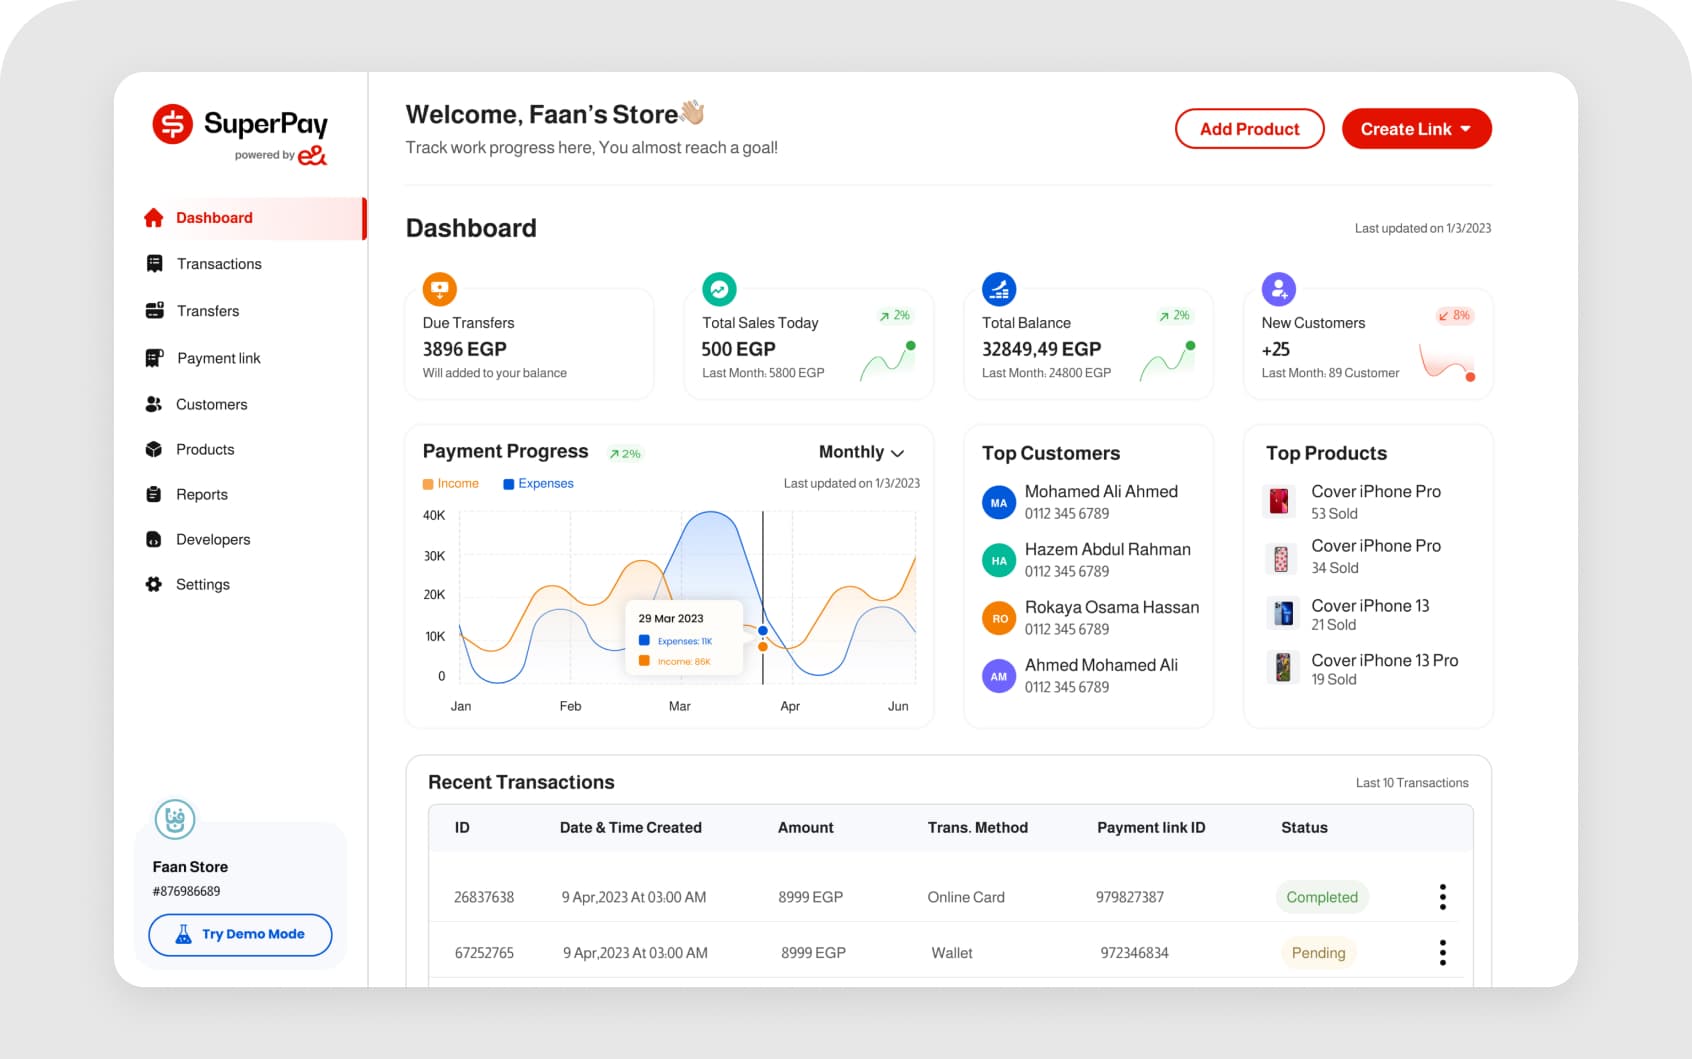Click the Cover iPhone 13 product thumbnail
Image resolution: width=1692 pixels, height=1059 pixels.
tap(1283, 612)
